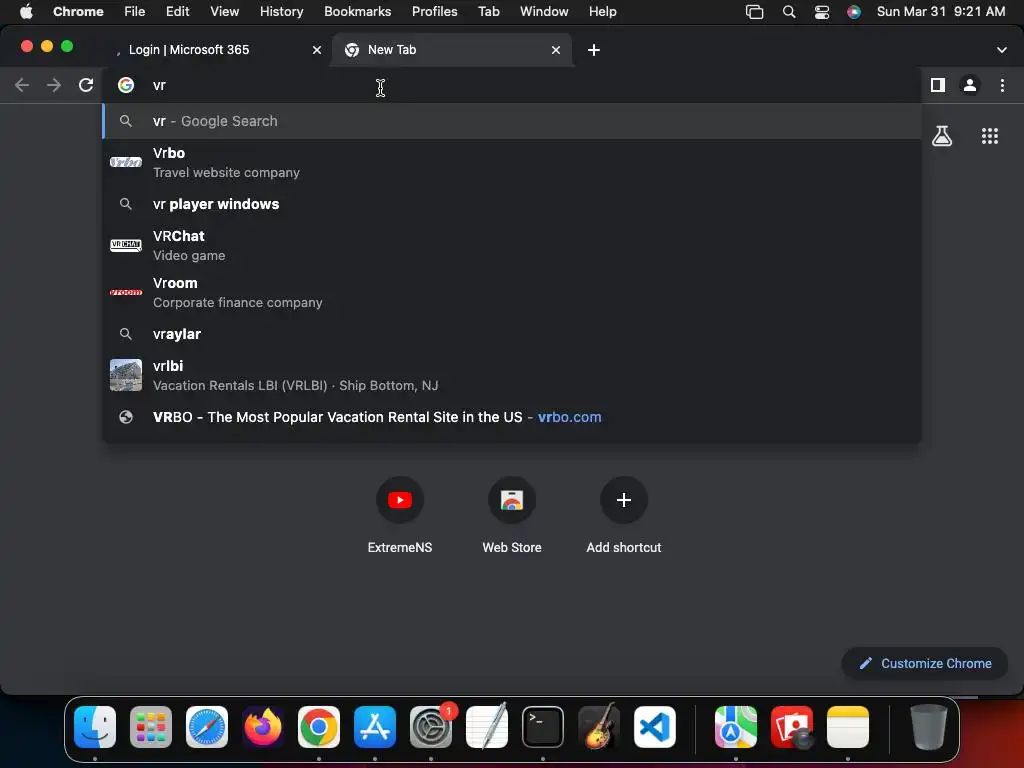Open the Google apps grid
1024x768 pixels.
pyautogui.click(x=990, y=136)
